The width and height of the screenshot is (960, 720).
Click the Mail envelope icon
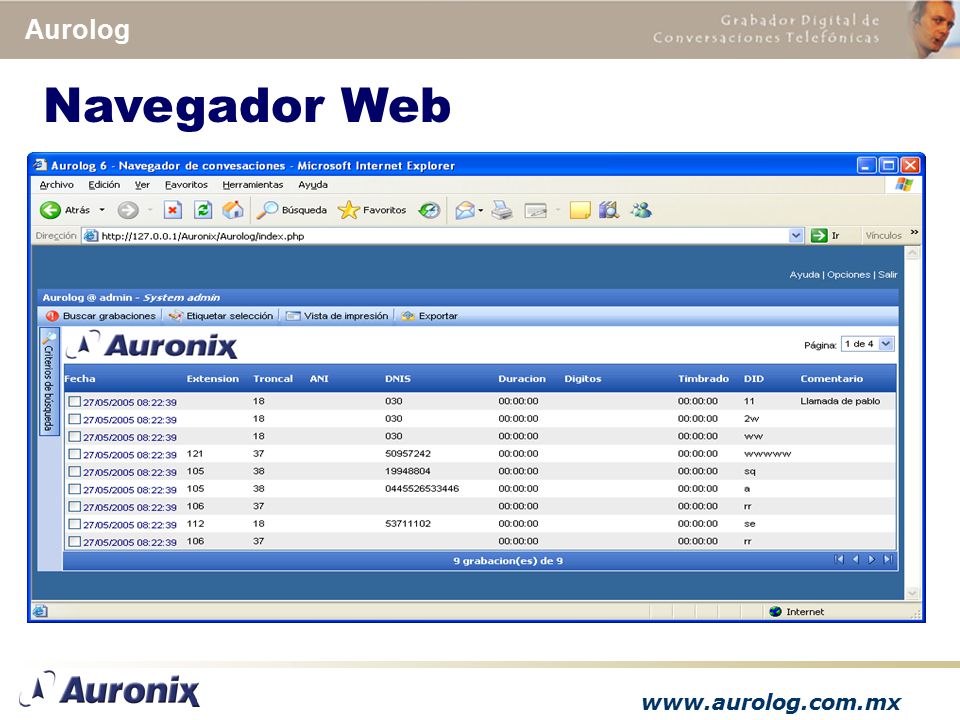(465, 211)
